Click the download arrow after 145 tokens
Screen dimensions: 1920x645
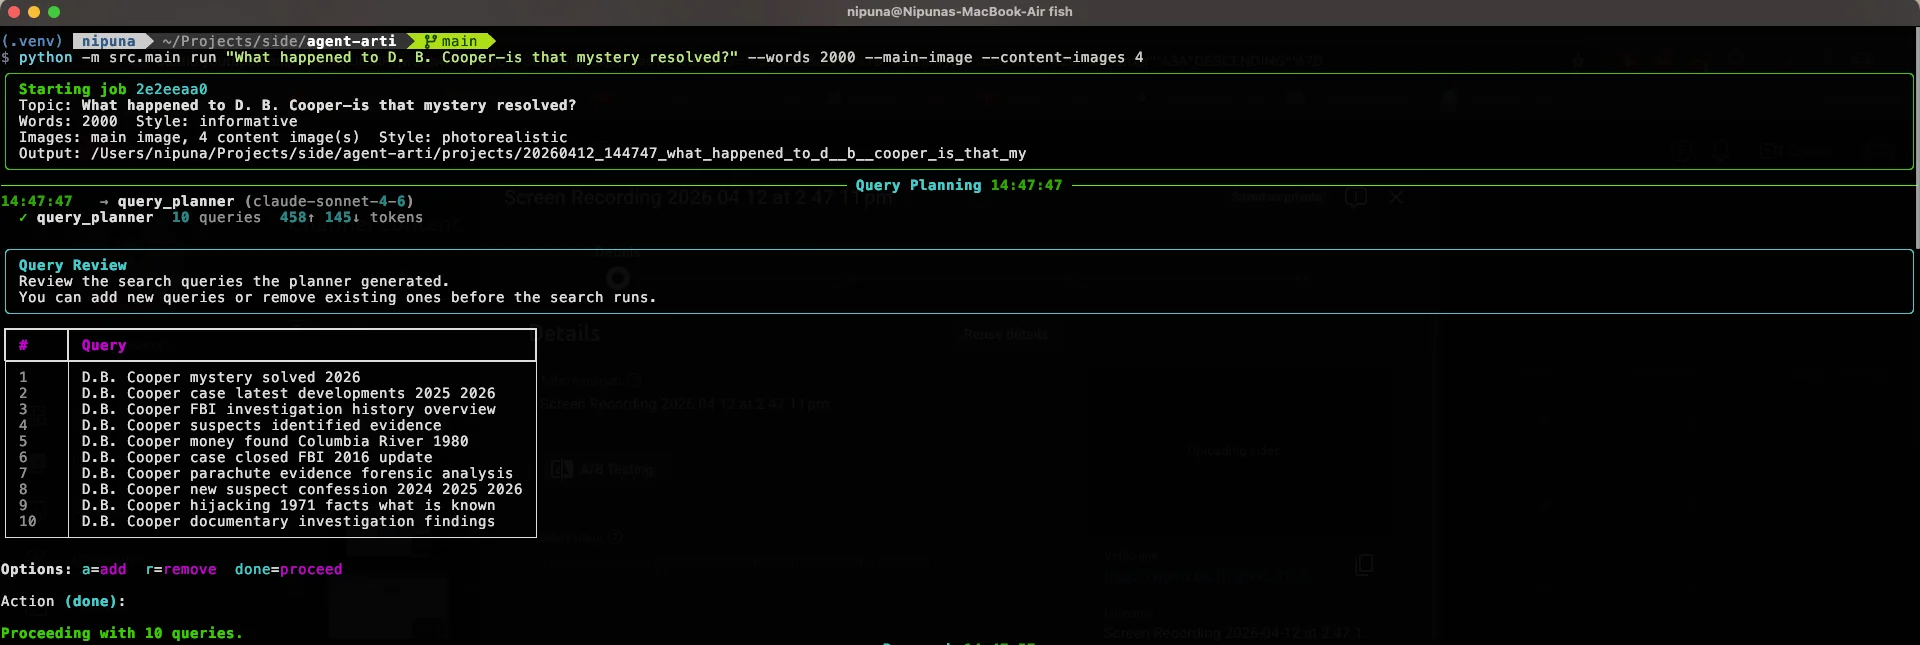click(x=356, y=217)
